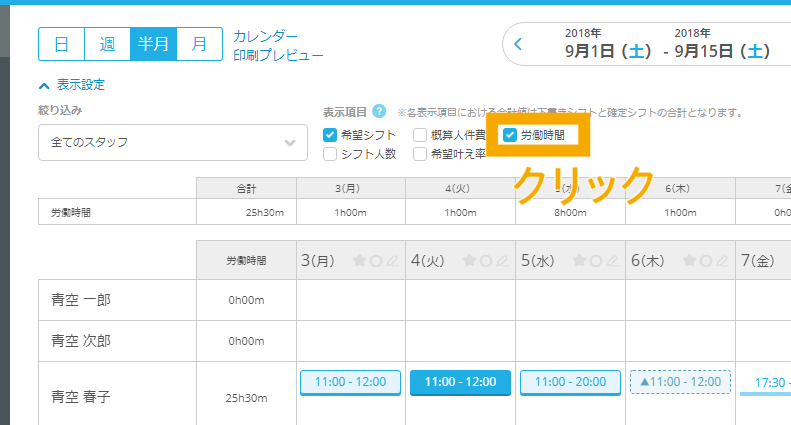
Task: Collapse the 表示設定 display settings section
Action: (72, 85)
